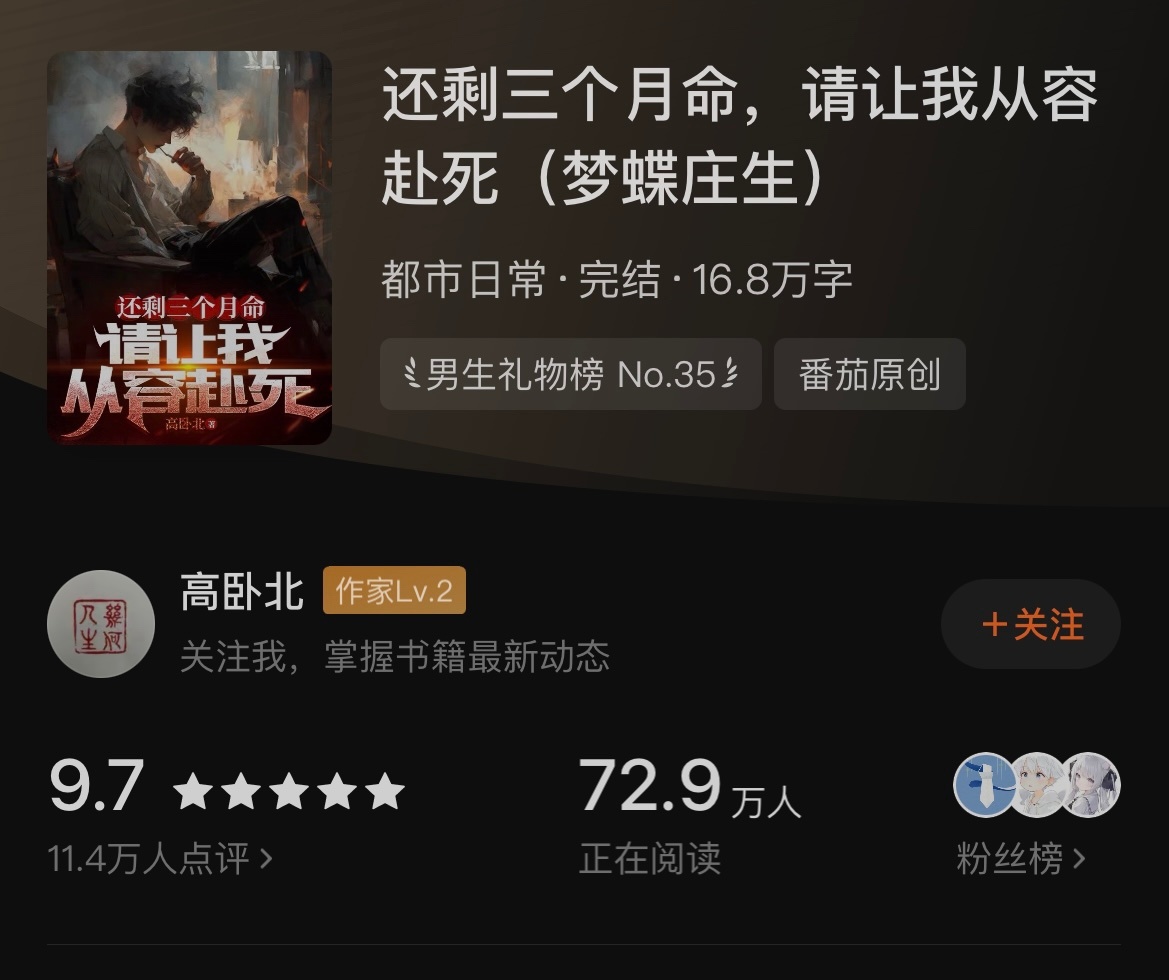The width and height of the screenshot is (1169, 980).
Task: Tap the first fan avatar with tie
Action: tap(985, 785)
